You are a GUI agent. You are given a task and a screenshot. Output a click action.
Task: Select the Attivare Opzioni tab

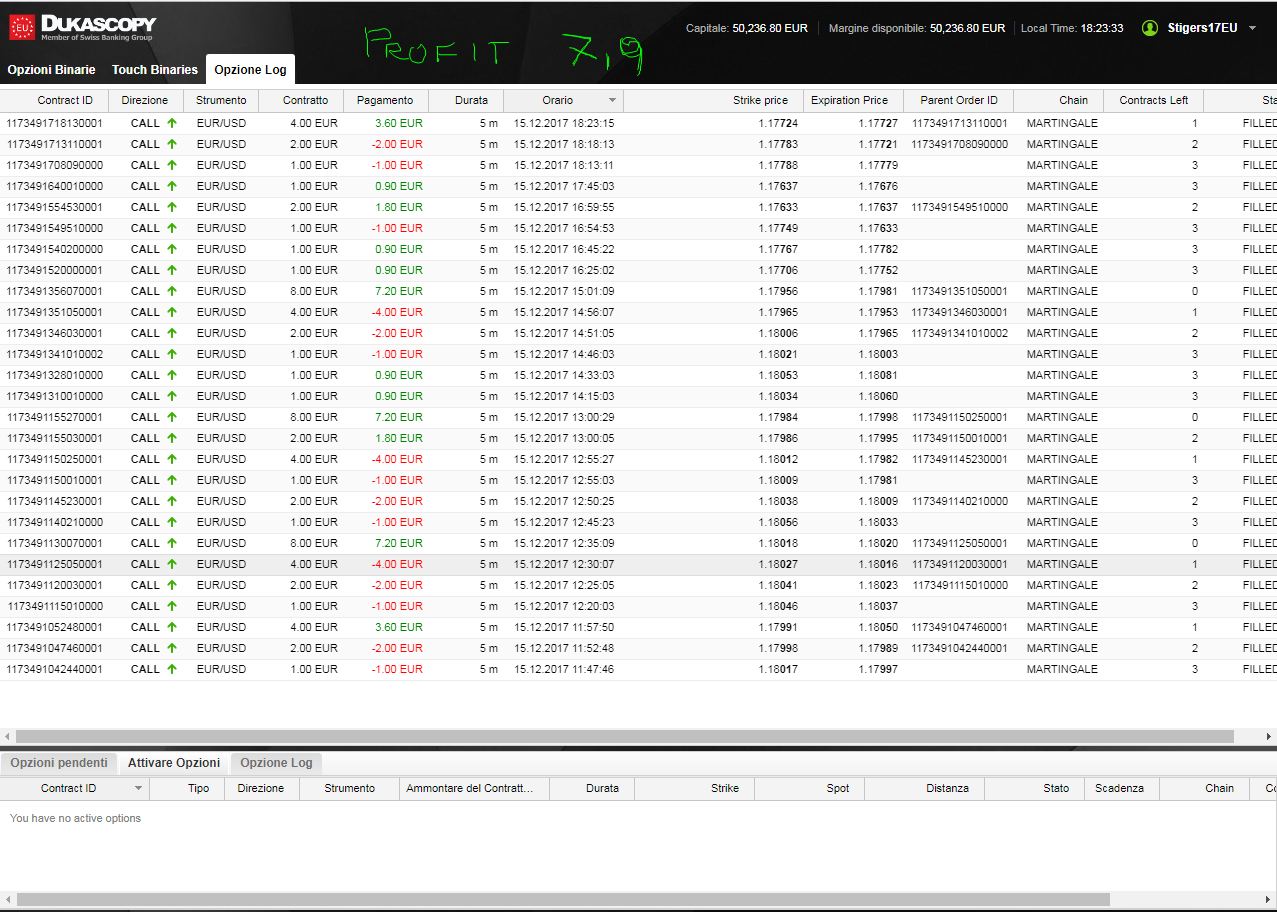[174, 763]
